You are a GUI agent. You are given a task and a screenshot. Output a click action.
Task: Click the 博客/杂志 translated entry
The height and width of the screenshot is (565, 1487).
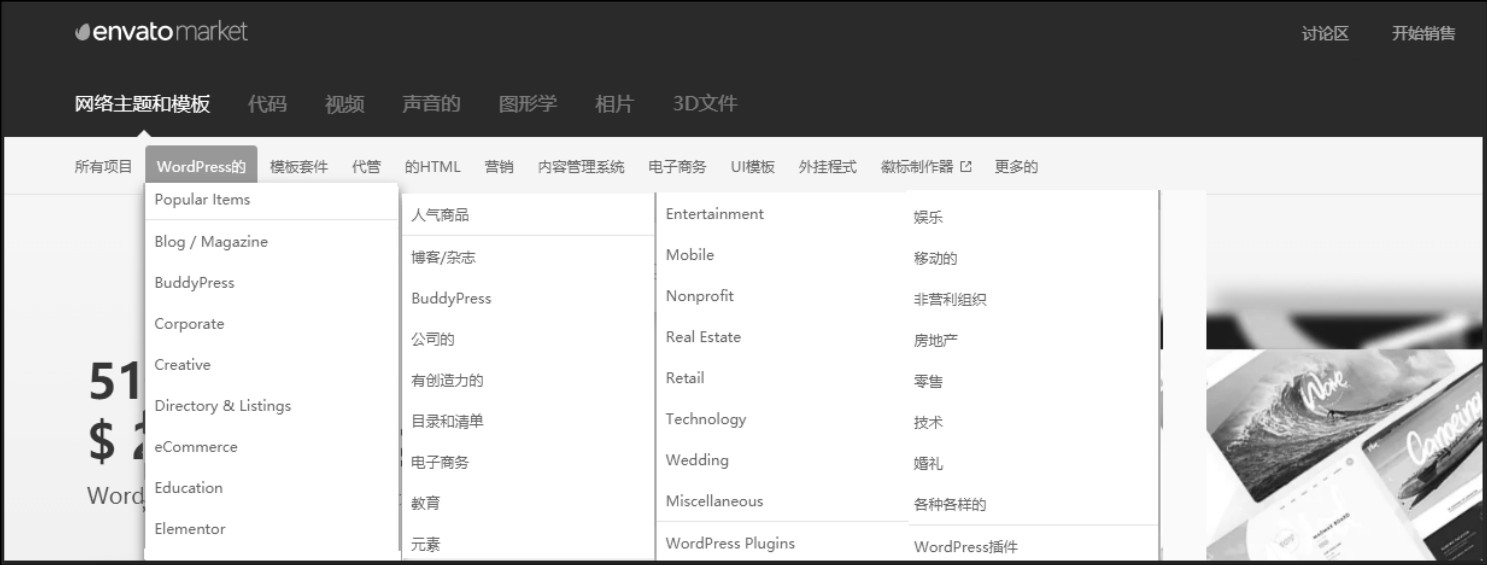(443, 258)
